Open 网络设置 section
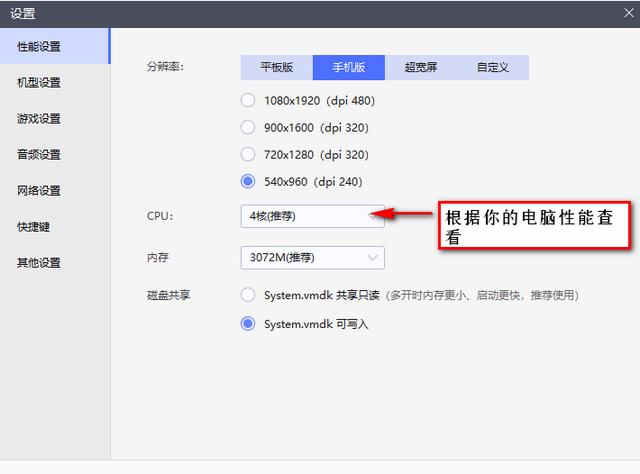The image size is (640, 474). click(40, 191)
